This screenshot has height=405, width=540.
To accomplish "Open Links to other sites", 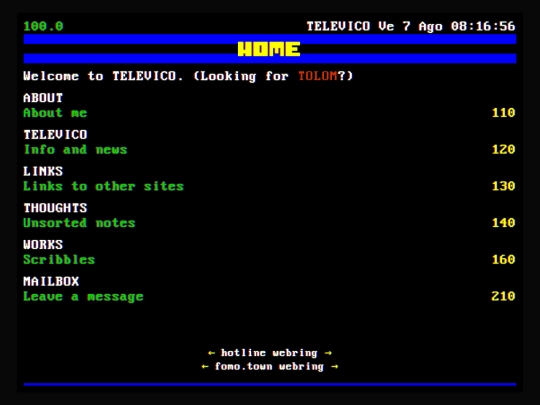I will [x=103, y=186].
